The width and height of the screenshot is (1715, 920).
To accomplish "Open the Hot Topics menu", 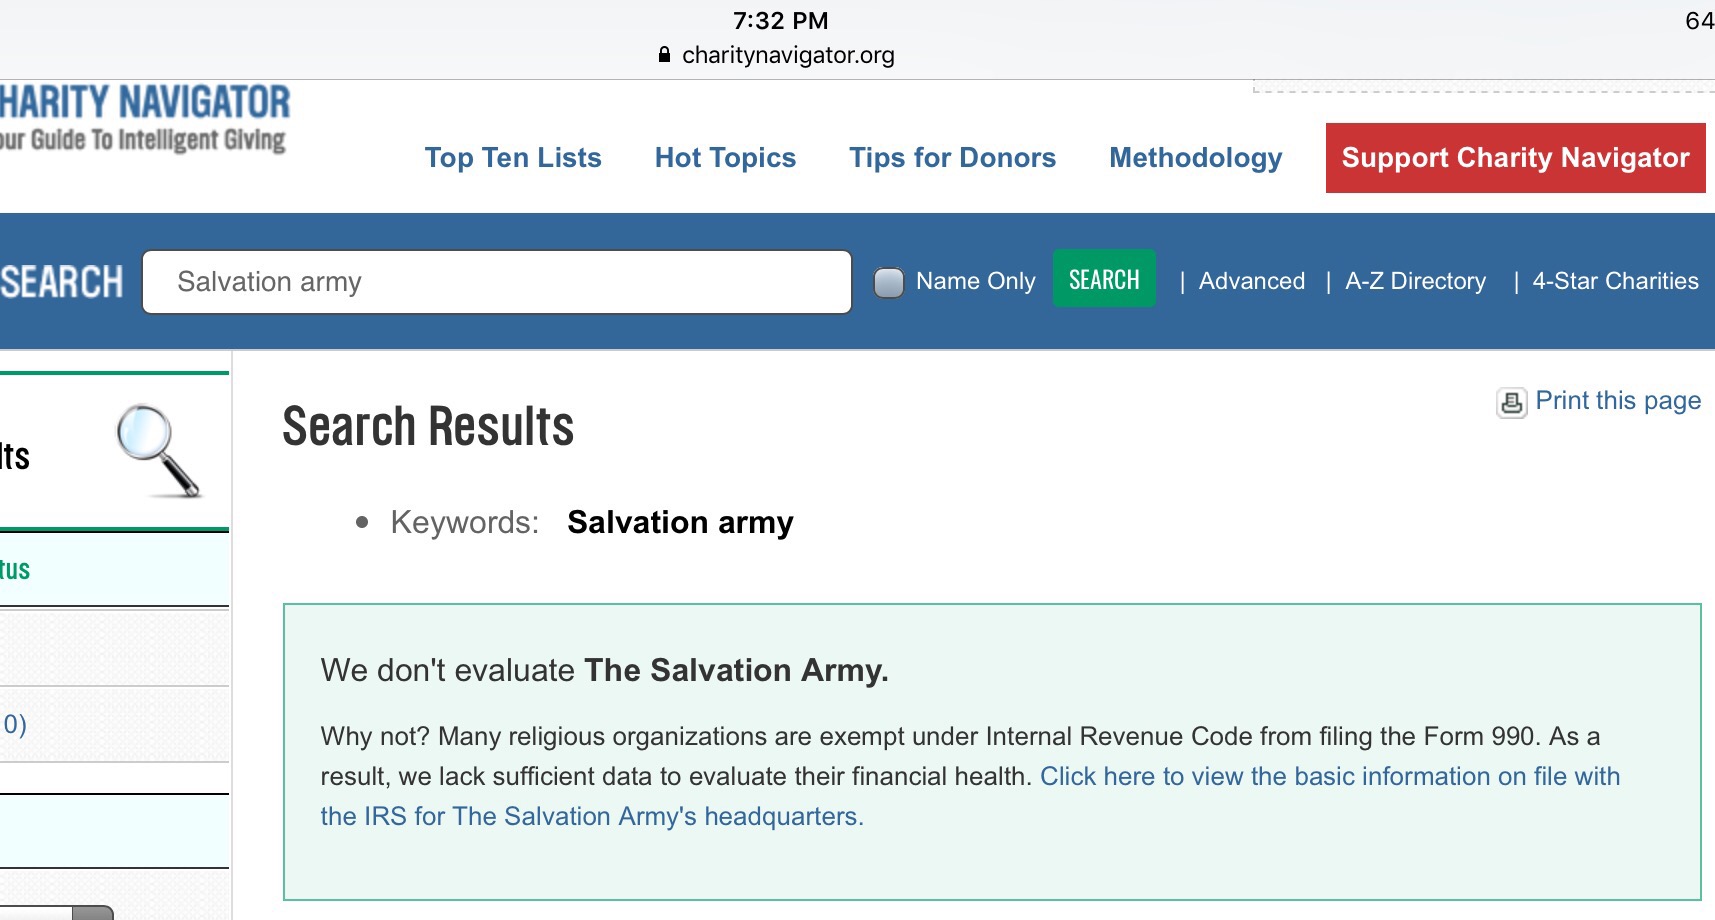I will [x=725, y=158].
